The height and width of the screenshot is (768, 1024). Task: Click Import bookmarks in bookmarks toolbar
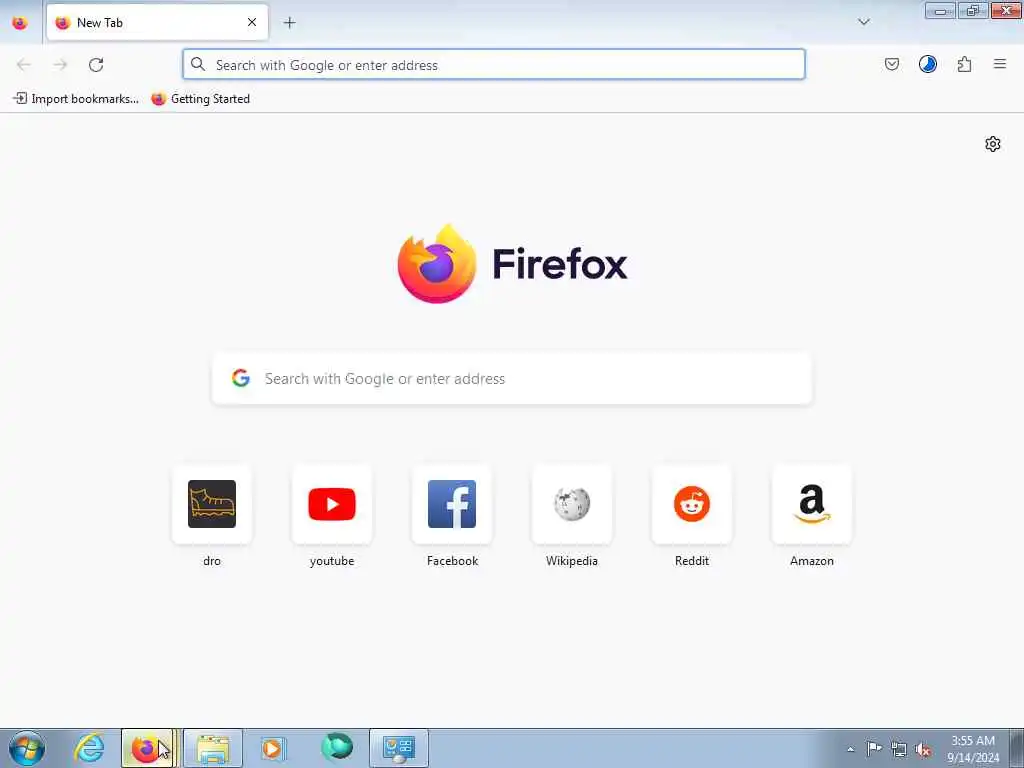click(76, 99)
